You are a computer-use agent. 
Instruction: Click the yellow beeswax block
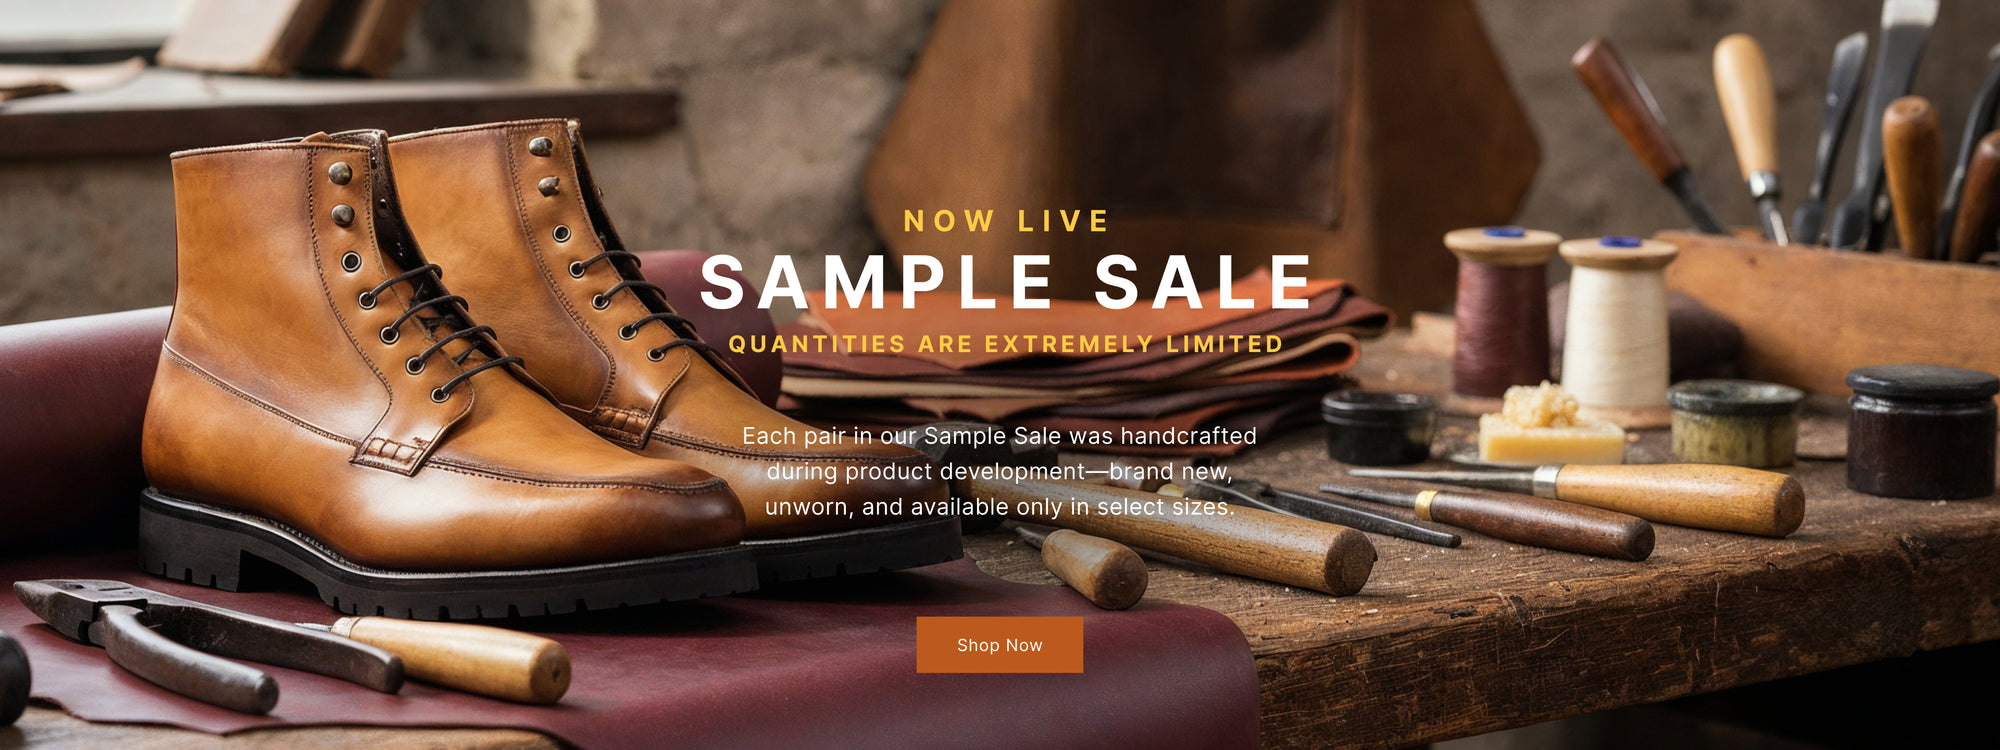click(1550, 428)
